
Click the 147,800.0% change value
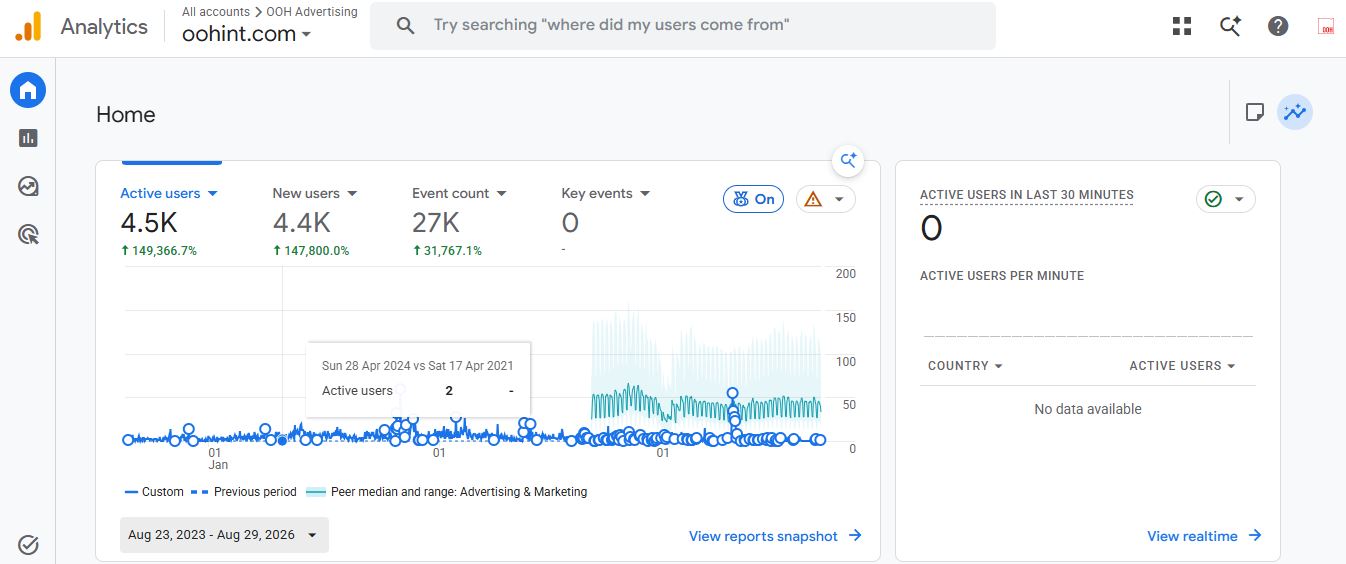point(311,251)
